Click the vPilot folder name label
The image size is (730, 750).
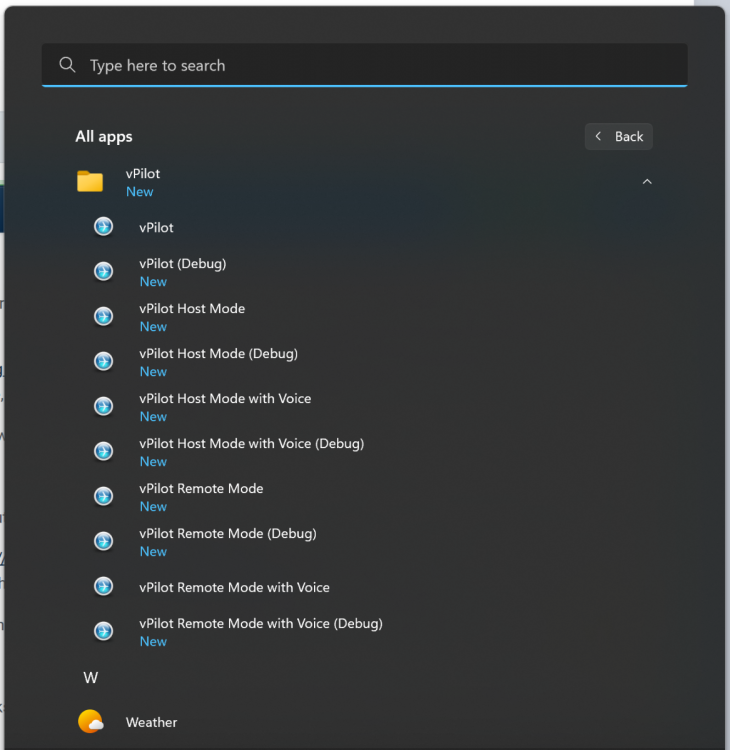(143, 174)
